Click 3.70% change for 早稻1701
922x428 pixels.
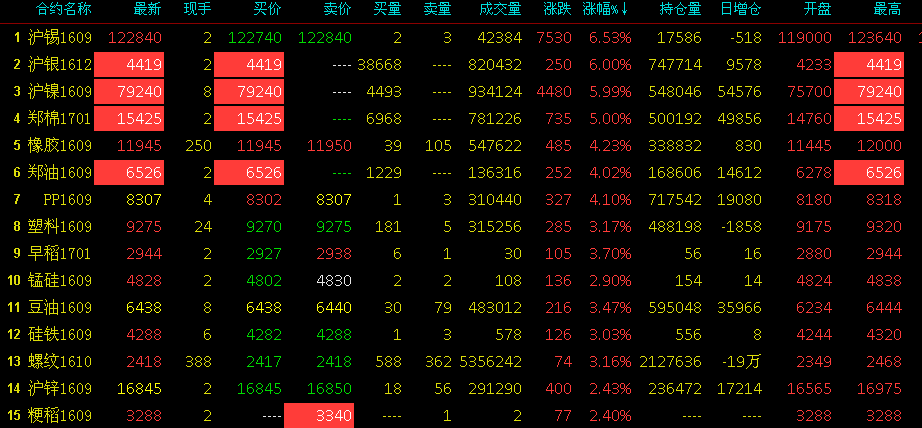click(x=610, y=255)
